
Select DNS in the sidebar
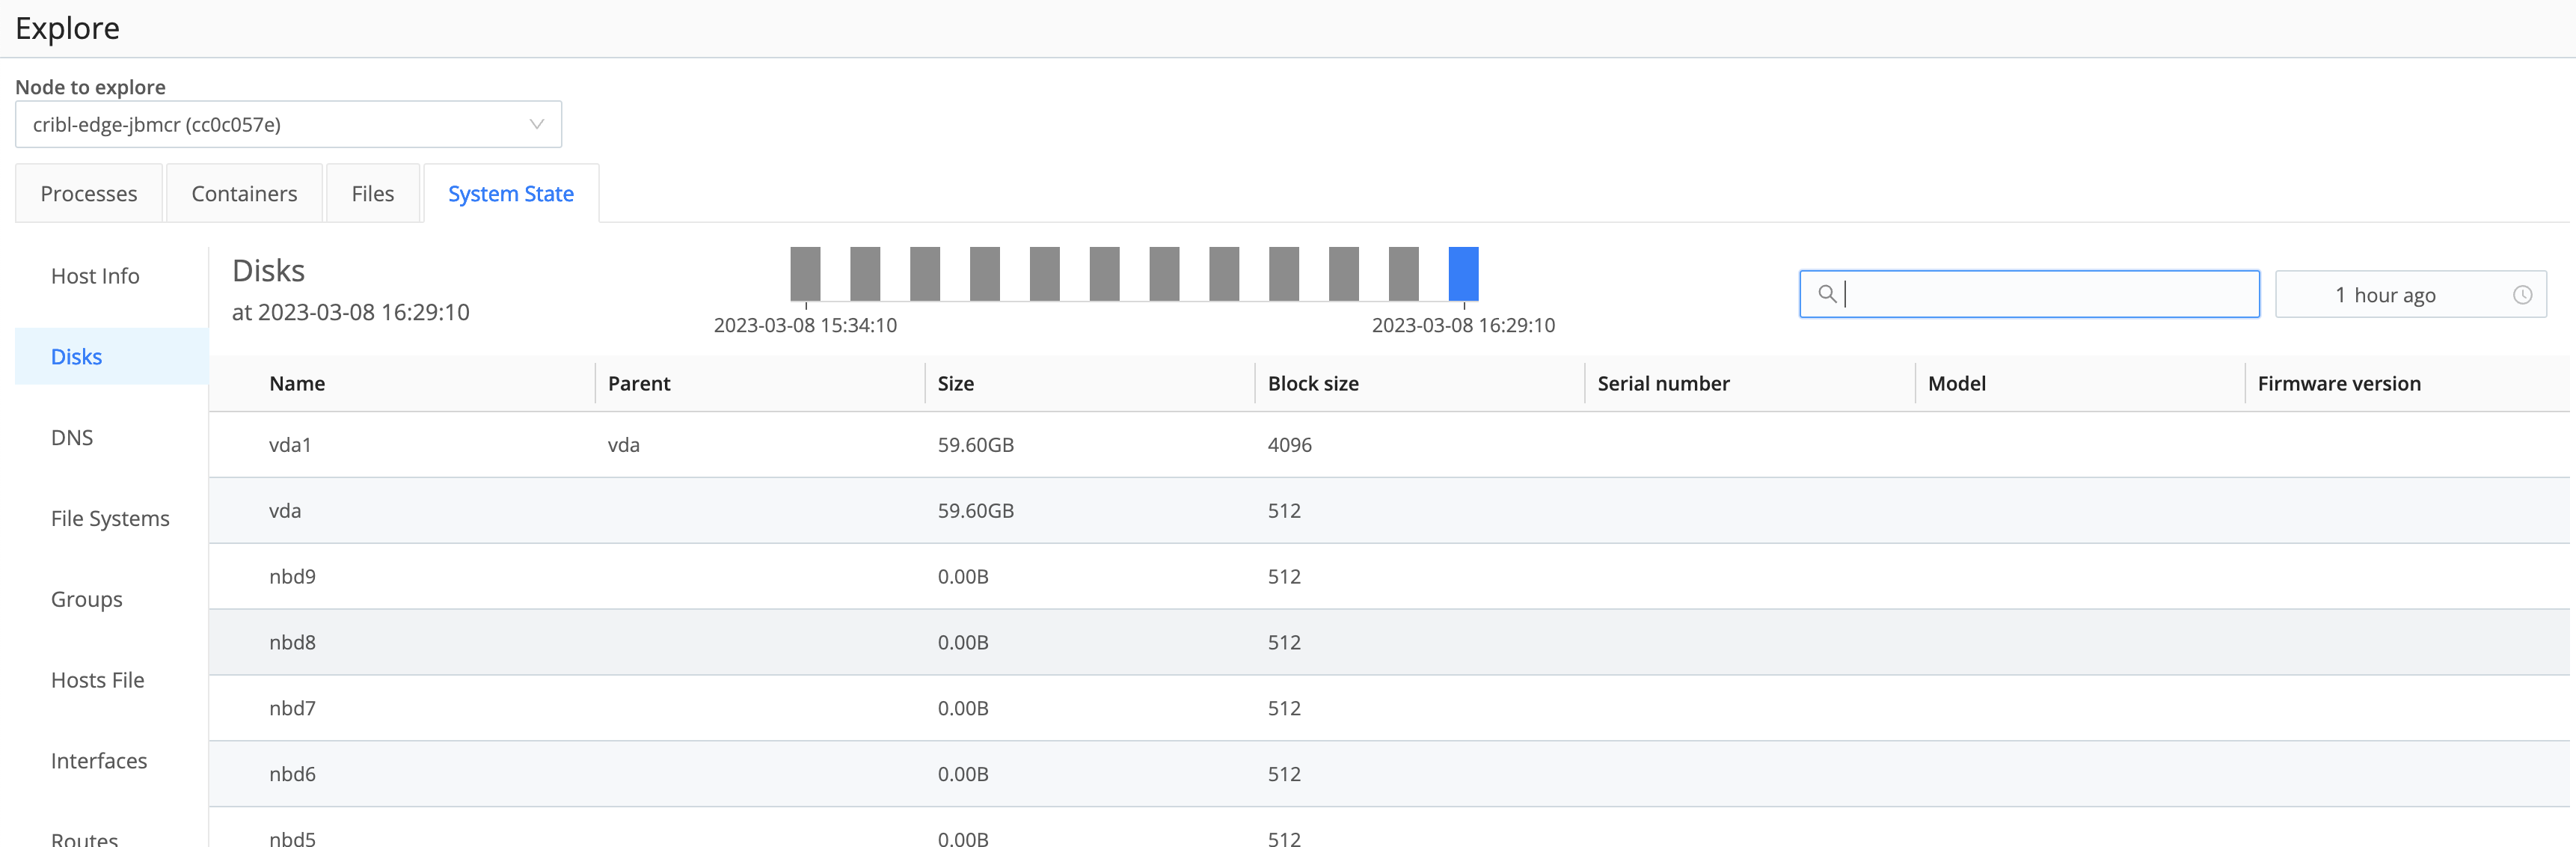point(72,438)
